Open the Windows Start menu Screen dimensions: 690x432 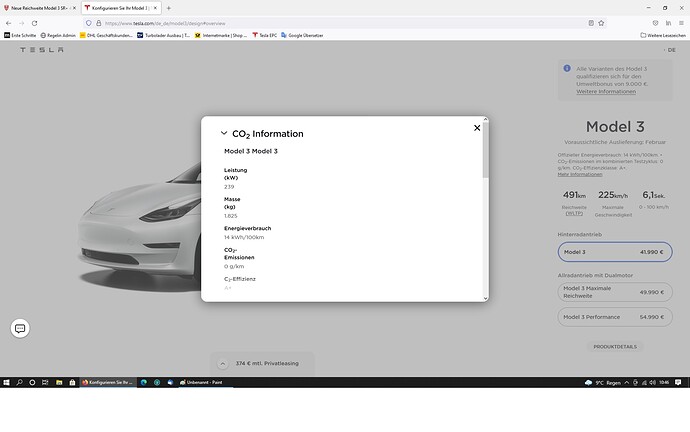click(x=6, y=382)
